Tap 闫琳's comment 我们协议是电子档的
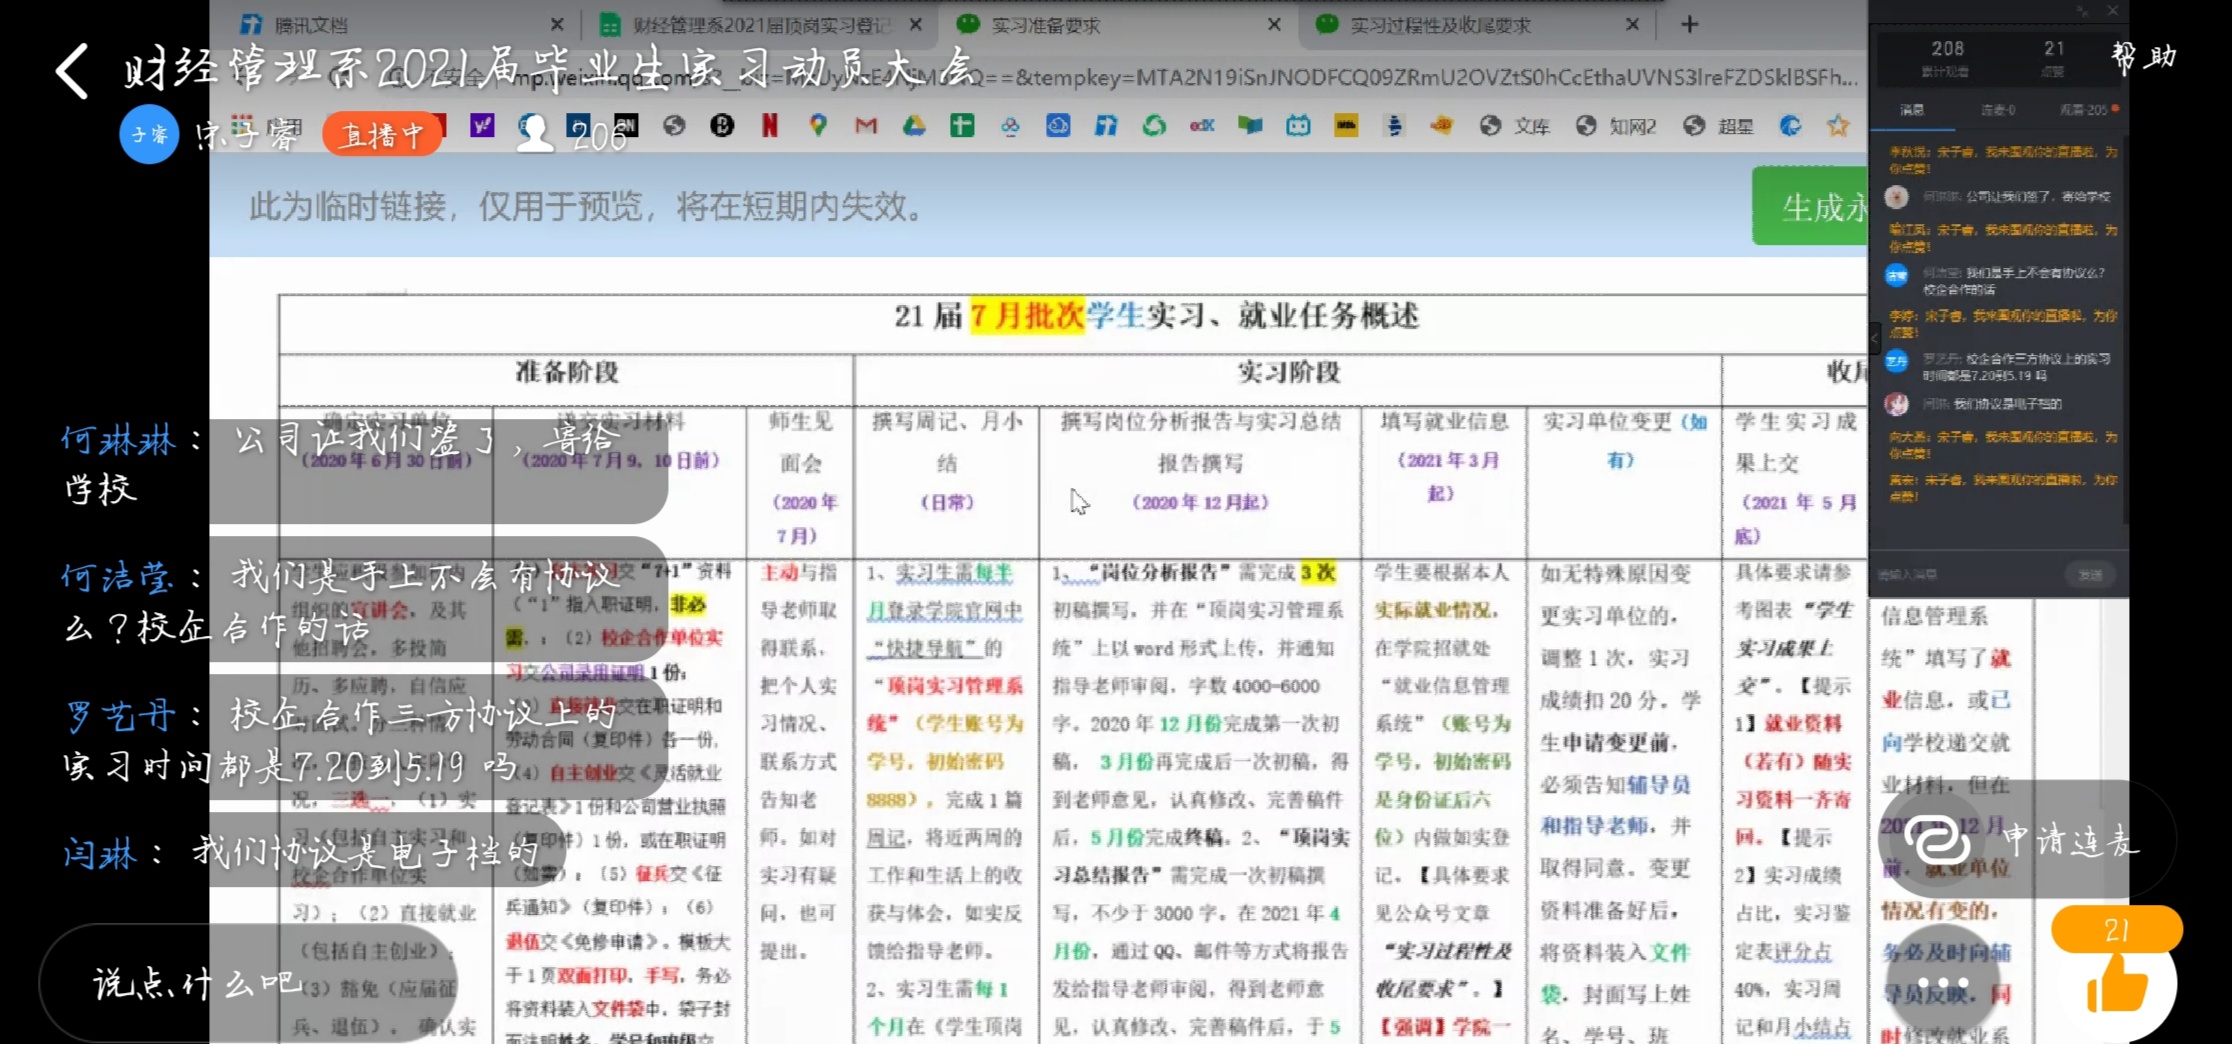This screenshot has width=2232, height=1044. (x=300, y=852)
